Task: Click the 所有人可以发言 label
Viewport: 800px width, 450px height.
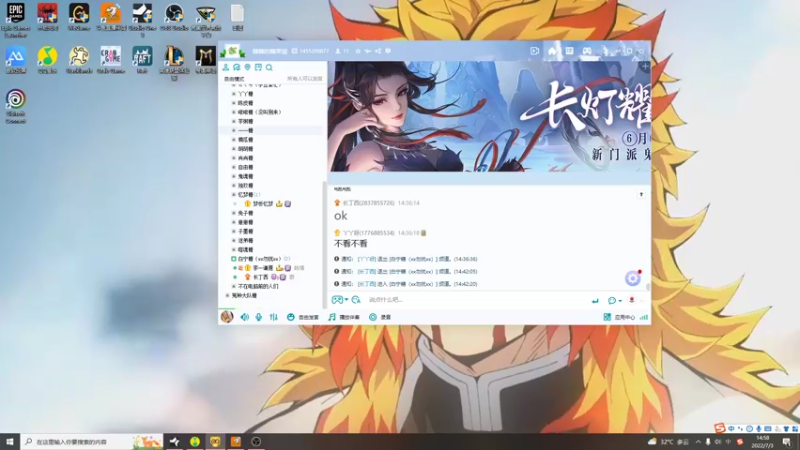Action: coord(305,79)
